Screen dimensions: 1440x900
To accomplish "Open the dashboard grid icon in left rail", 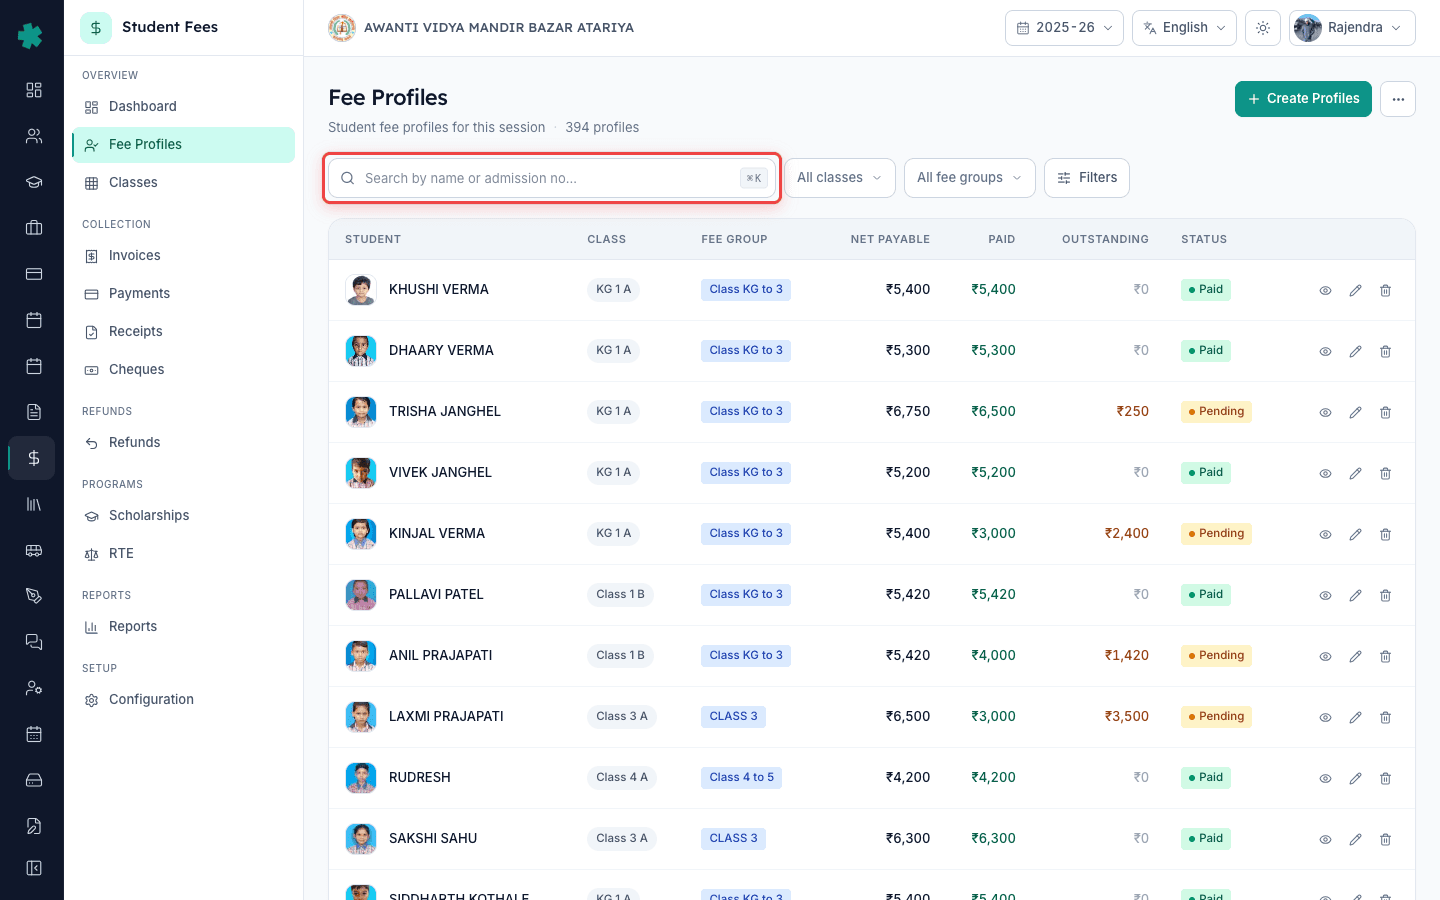I will pos(34,90).
